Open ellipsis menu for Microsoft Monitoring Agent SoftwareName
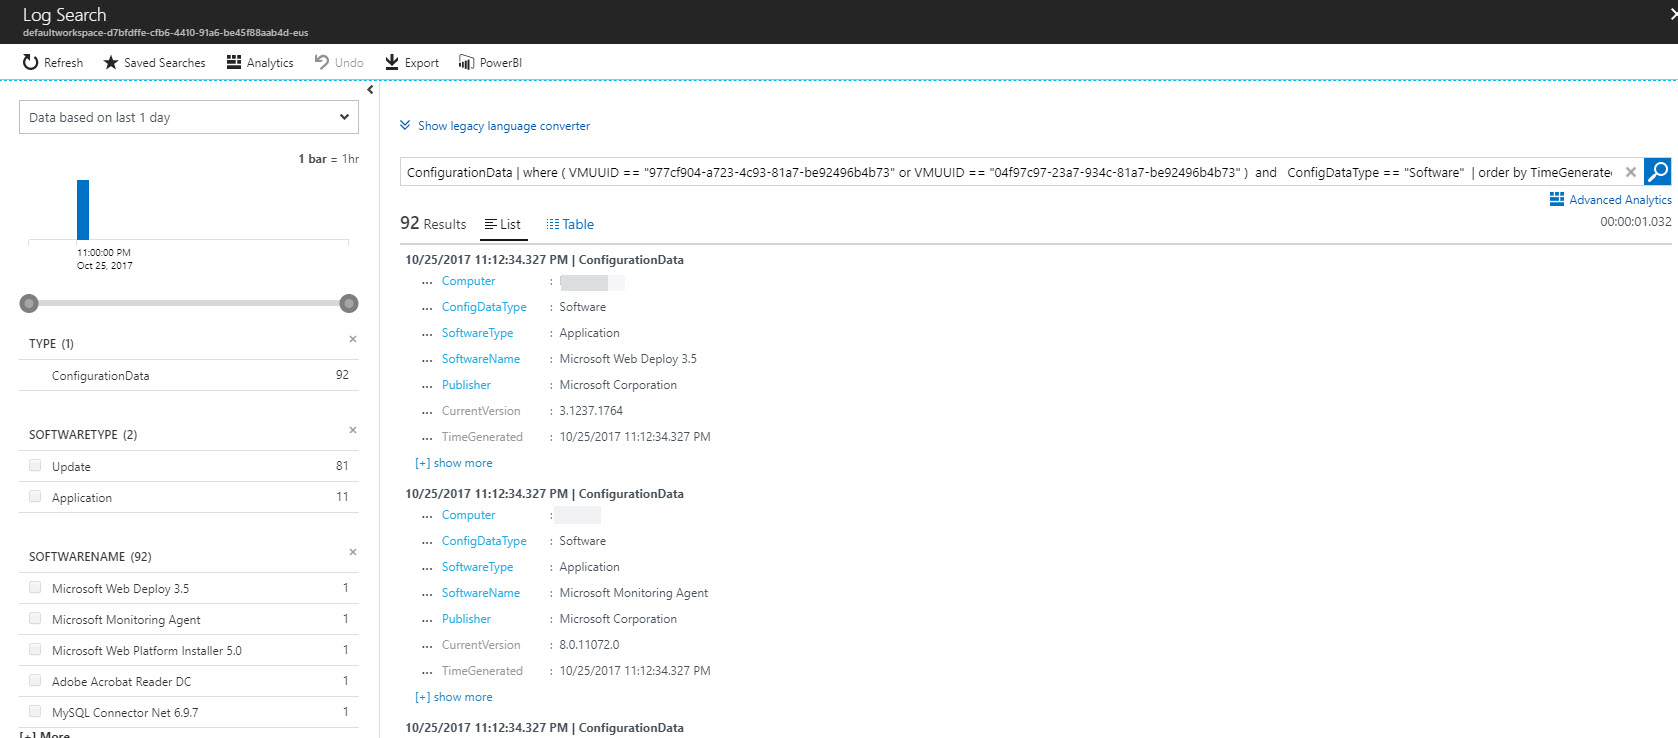This screenshot has width=1678, height=738. 427,594
